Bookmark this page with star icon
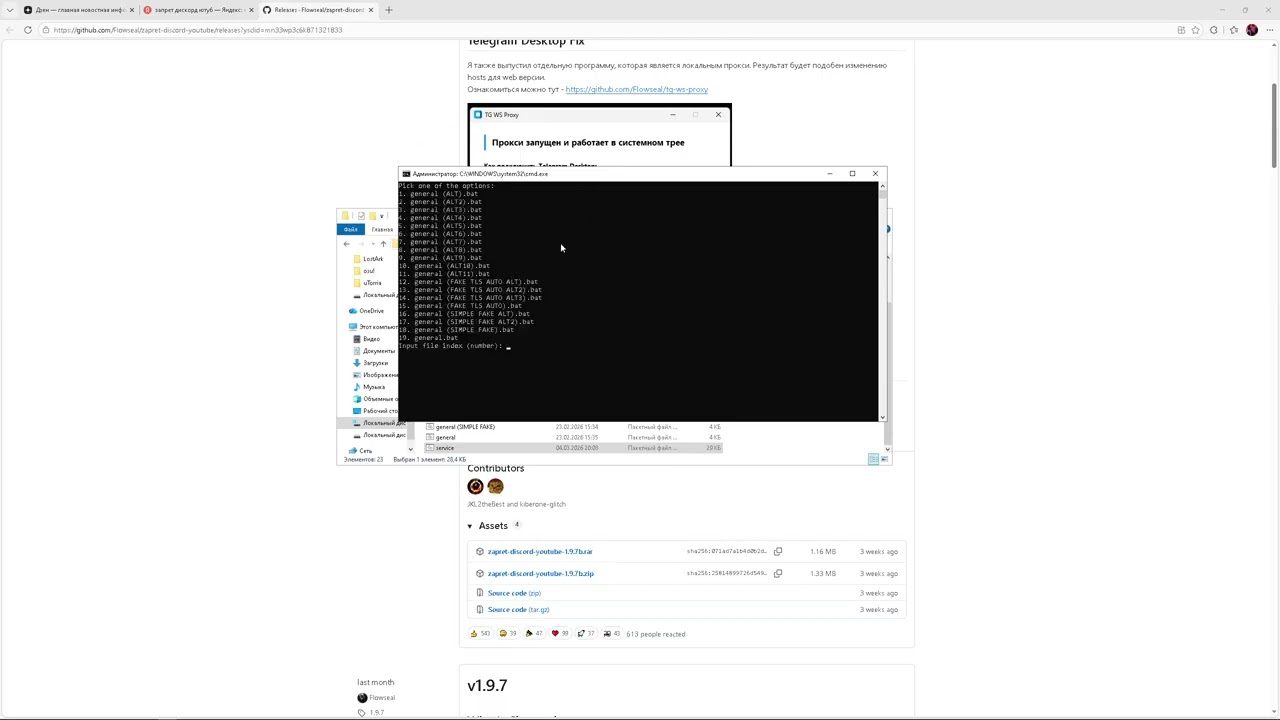Viewport: 1280px width, 720px height. (1195, 30)
